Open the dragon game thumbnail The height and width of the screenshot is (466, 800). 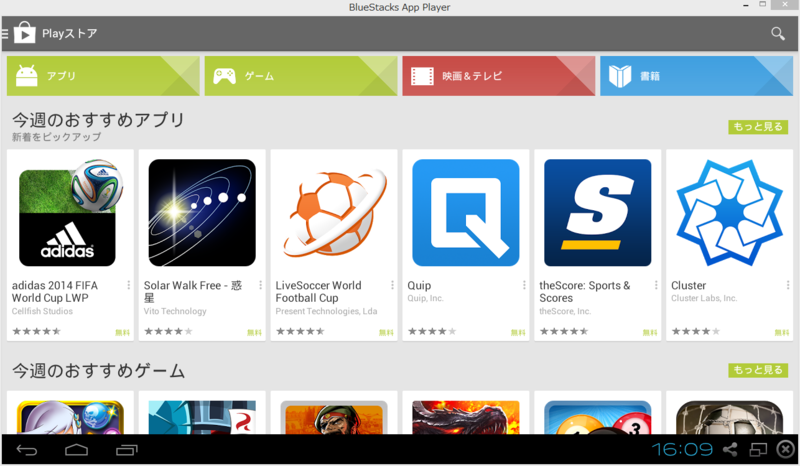[x=466, y=417]
